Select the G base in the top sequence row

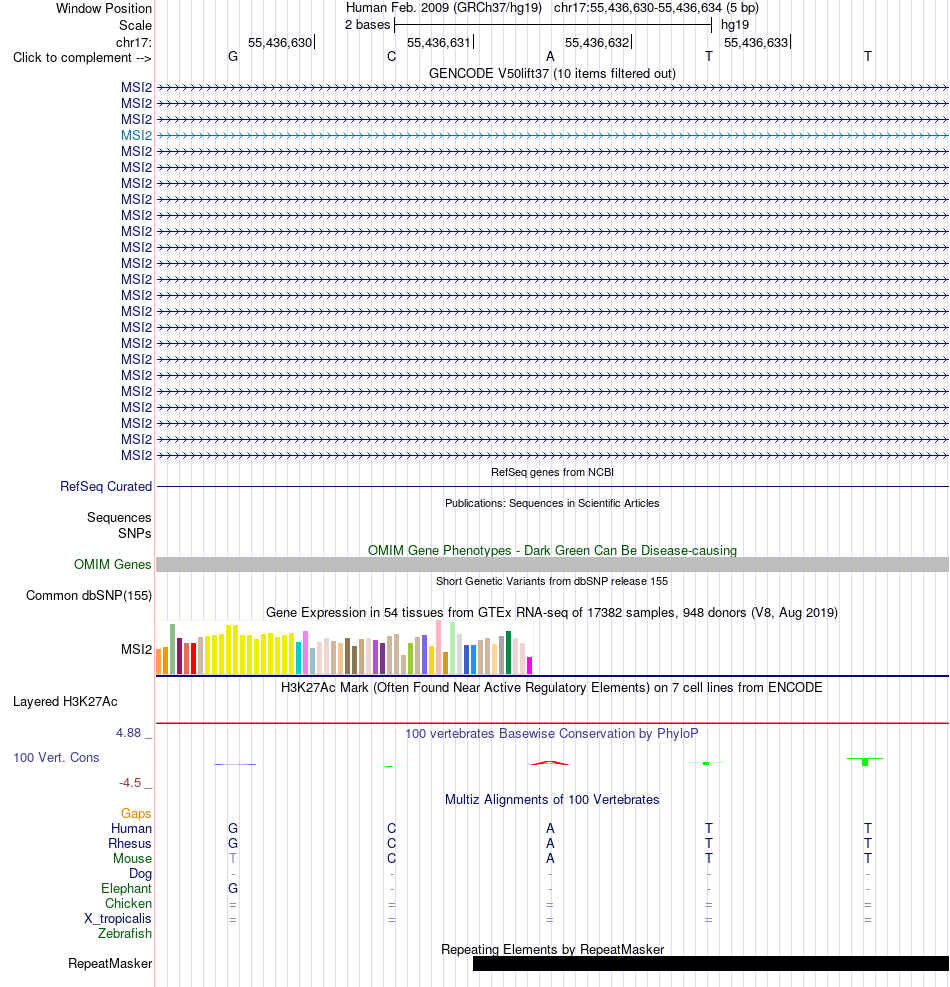233,57
